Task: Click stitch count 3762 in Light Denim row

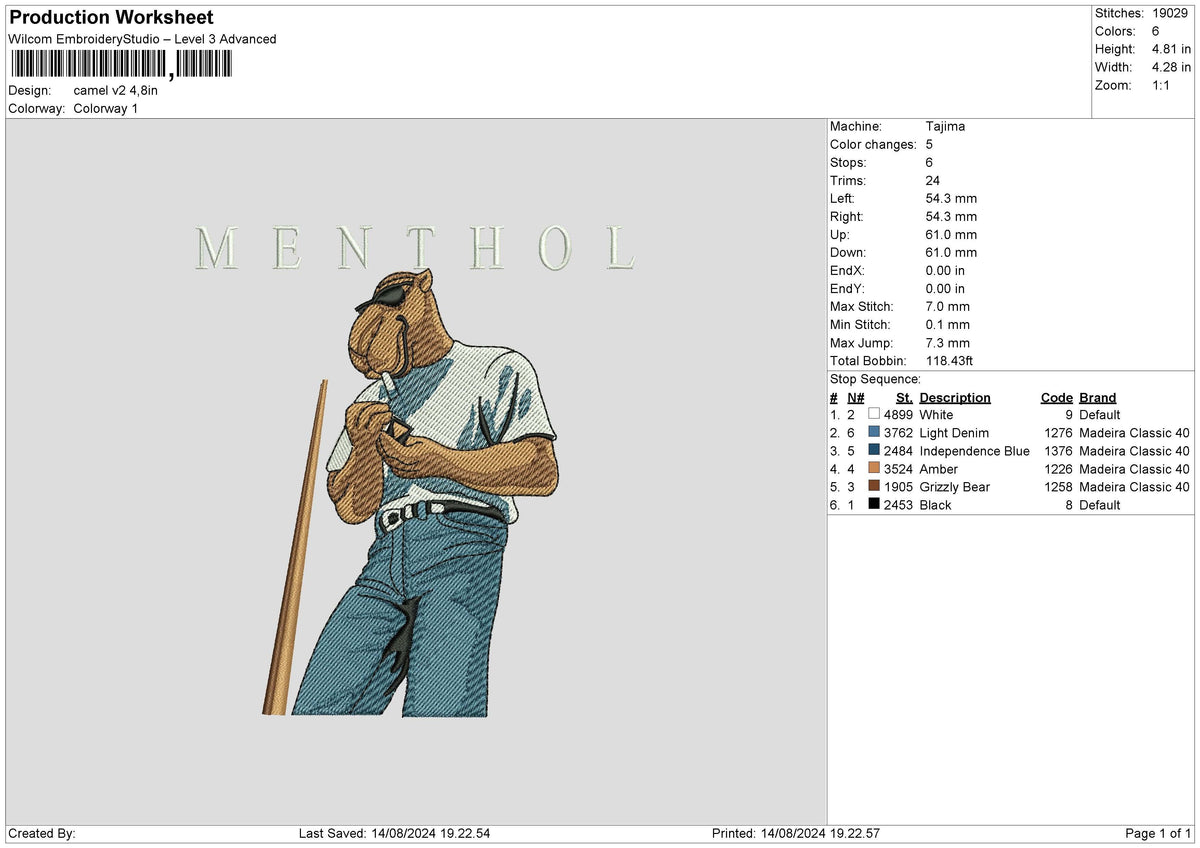Action: [x=898, y=432]
